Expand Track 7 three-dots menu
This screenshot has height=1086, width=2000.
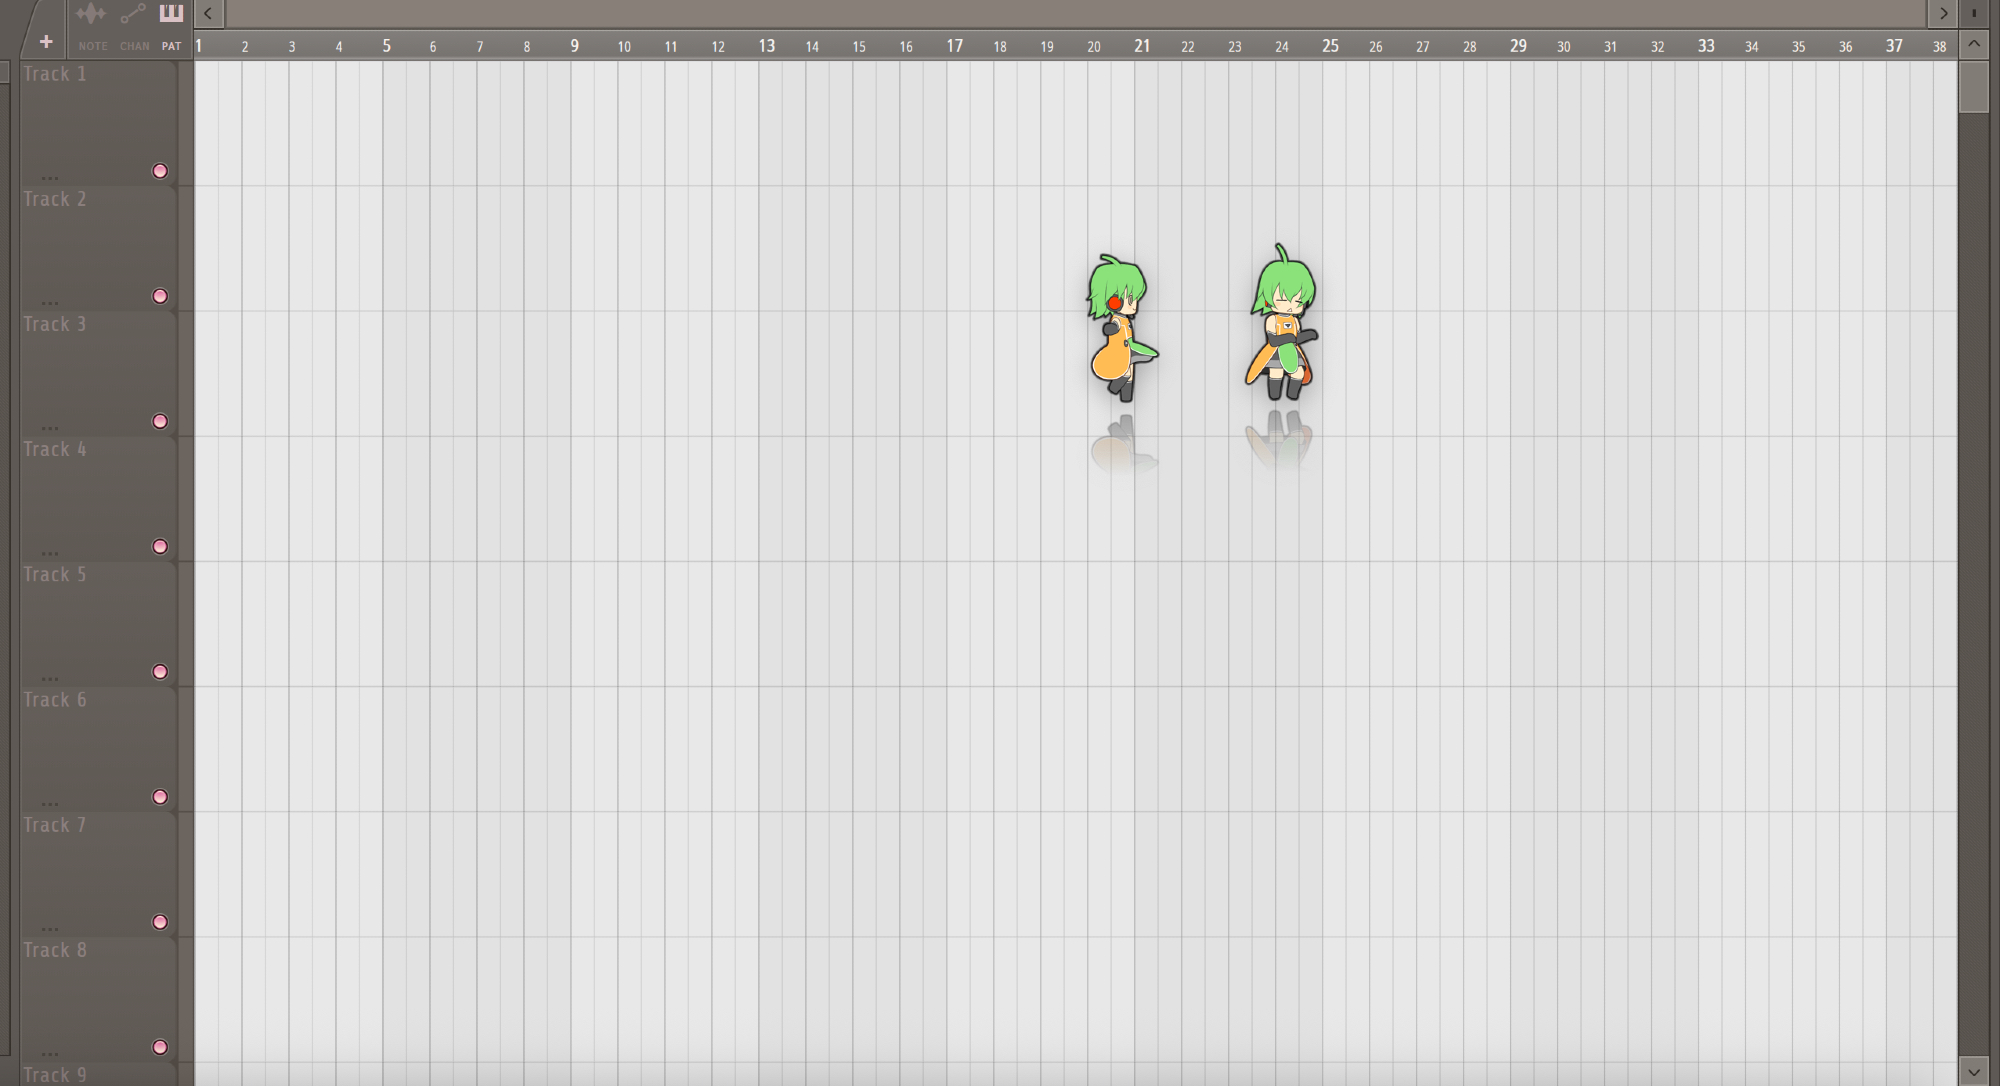50,929
